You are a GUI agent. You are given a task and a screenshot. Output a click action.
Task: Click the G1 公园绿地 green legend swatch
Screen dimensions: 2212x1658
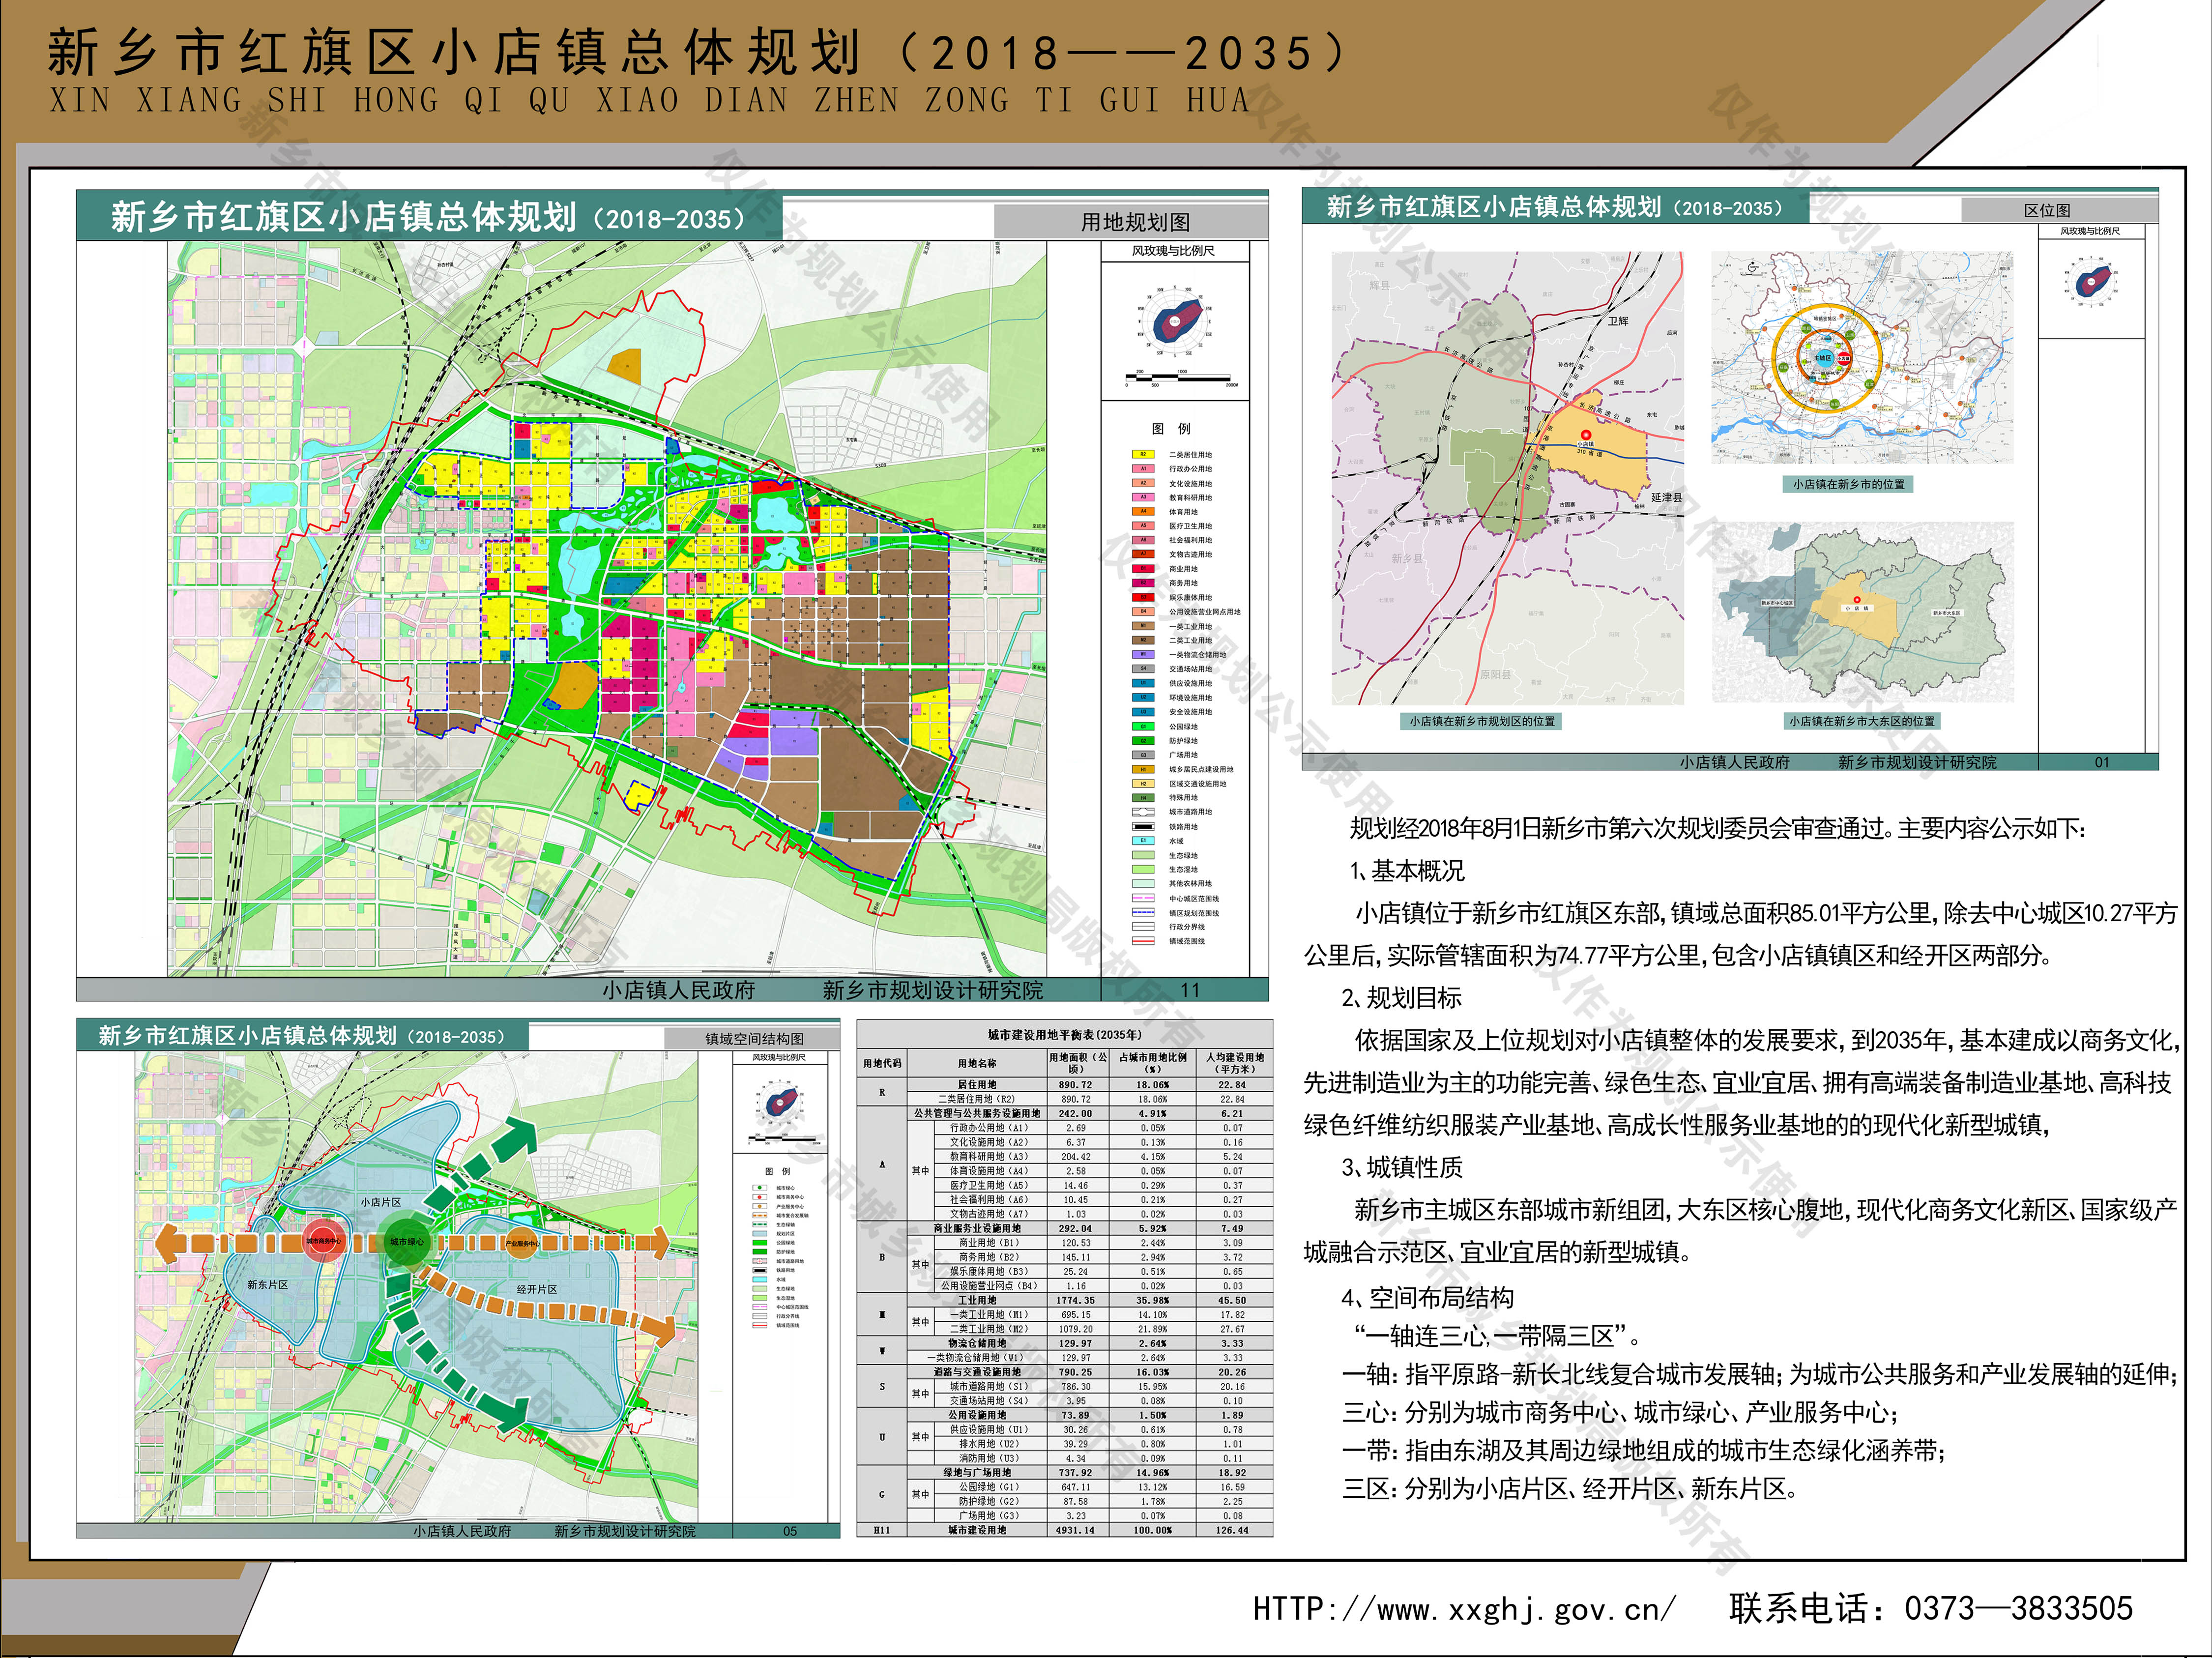[x=1143, y=726]
